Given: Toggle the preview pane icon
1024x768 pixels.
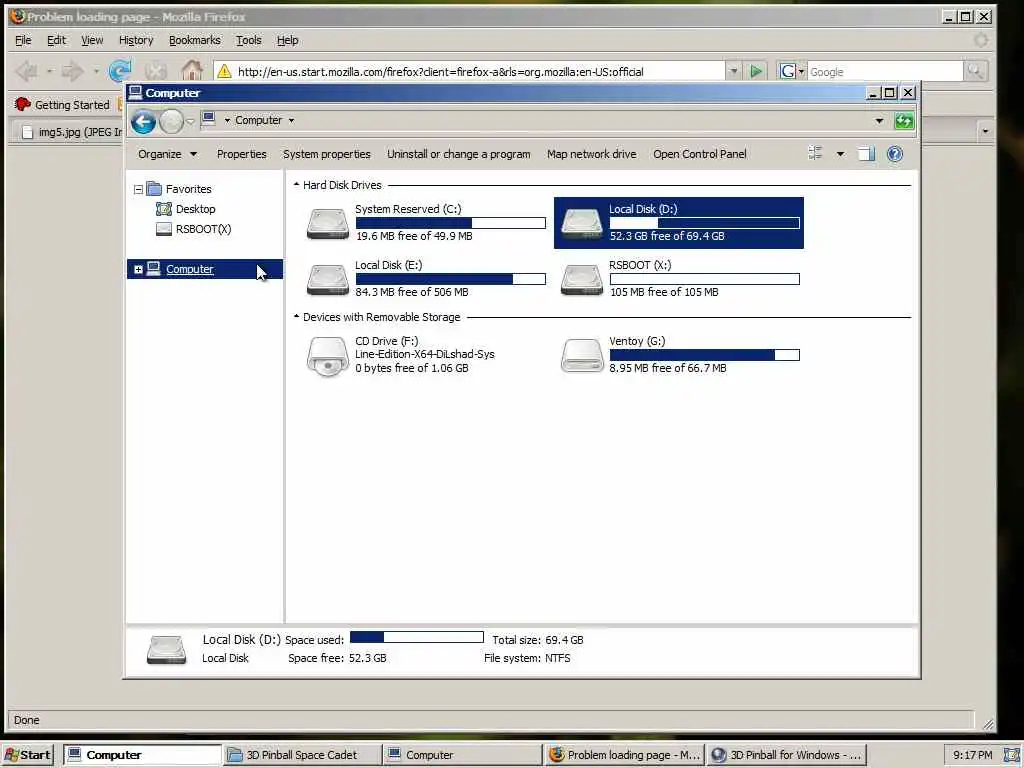Looking at the screenshot, I should point(867,154).
